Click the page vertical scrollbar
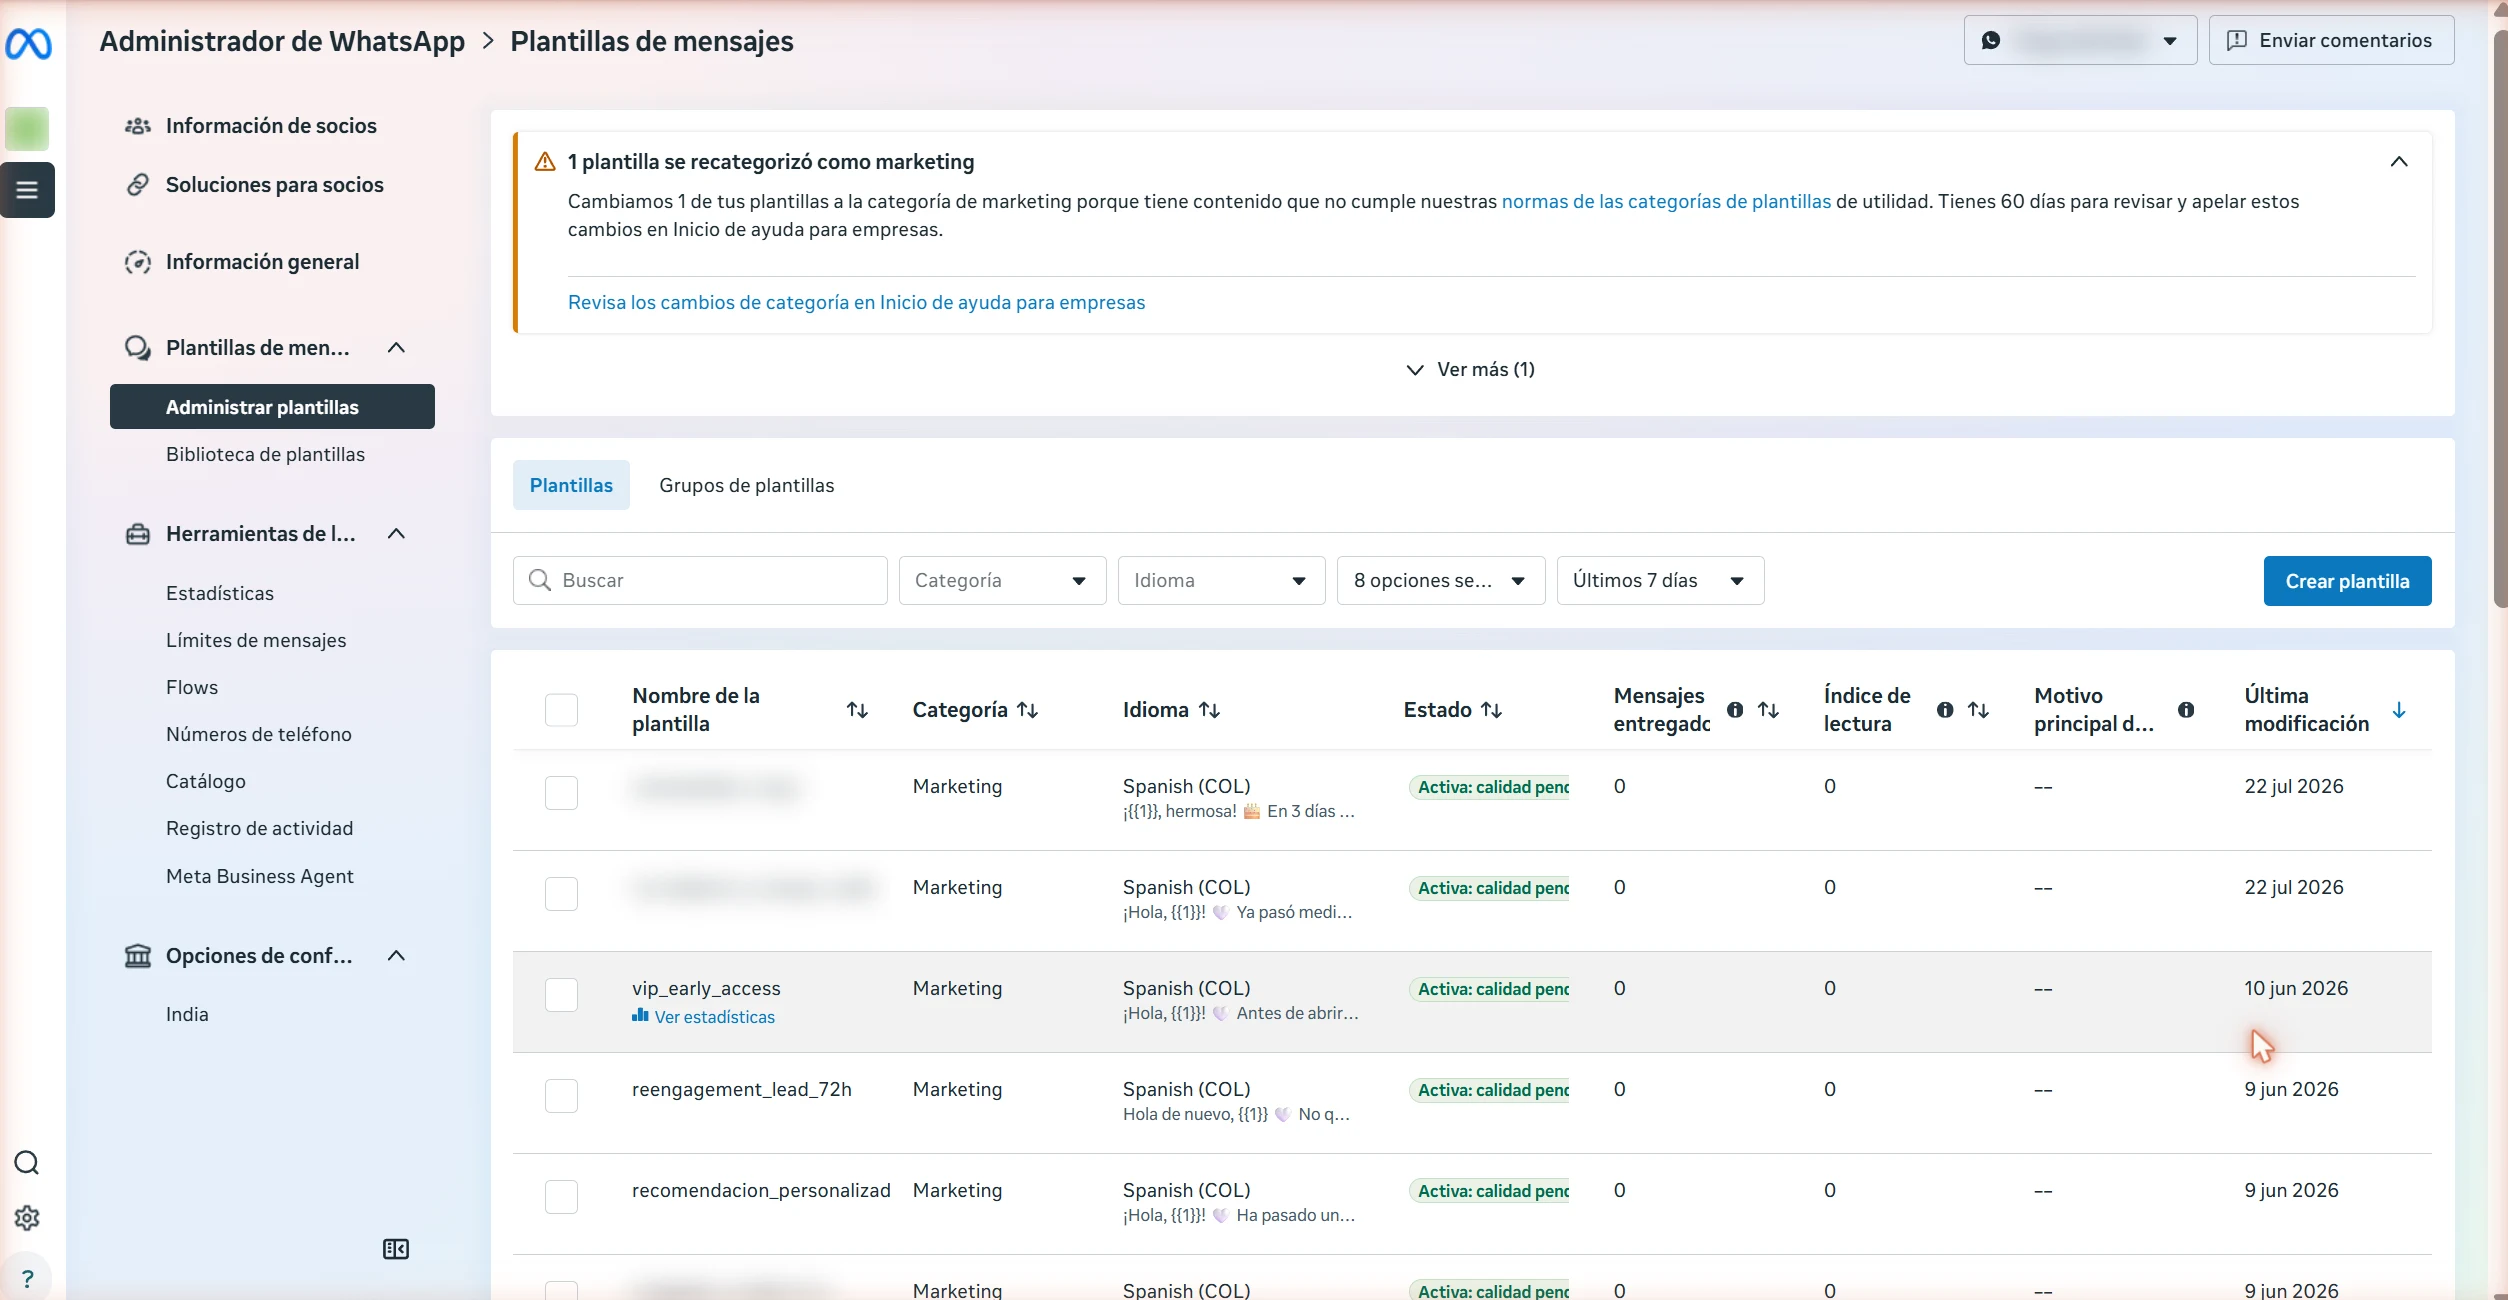Image resolution: width=2508 pixels, height=1300 pixels. (x=2500, y=320)
